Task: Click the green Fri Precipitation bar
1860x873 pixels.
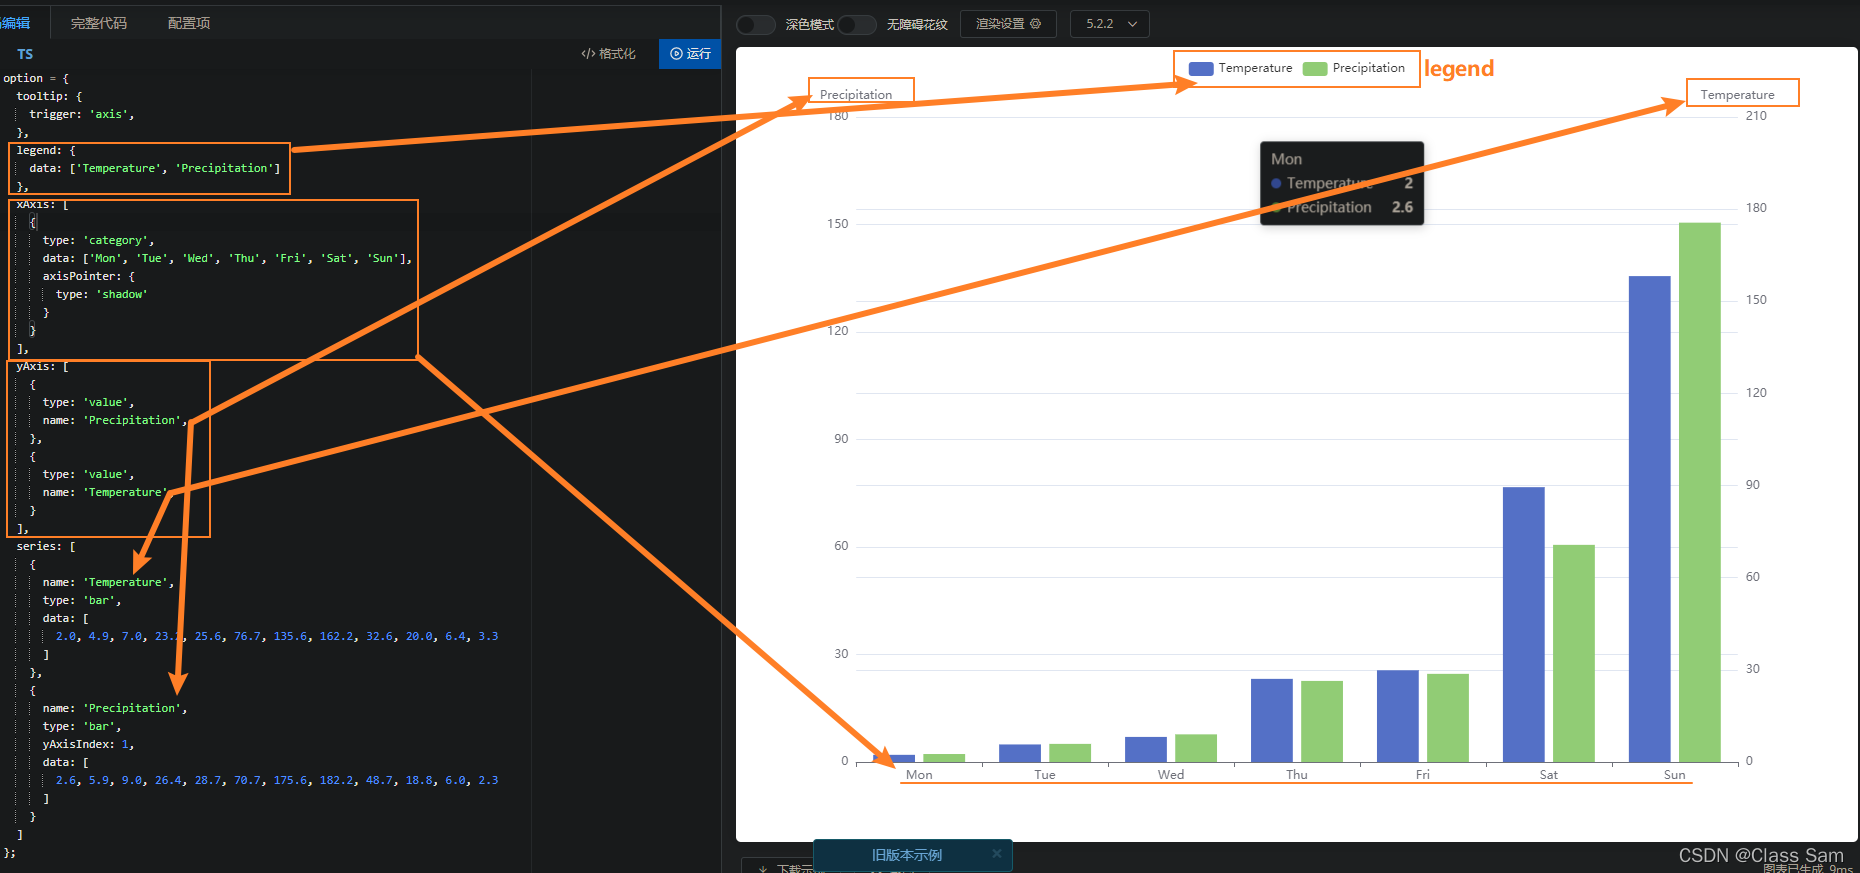Action: [x=1447, y=718]
